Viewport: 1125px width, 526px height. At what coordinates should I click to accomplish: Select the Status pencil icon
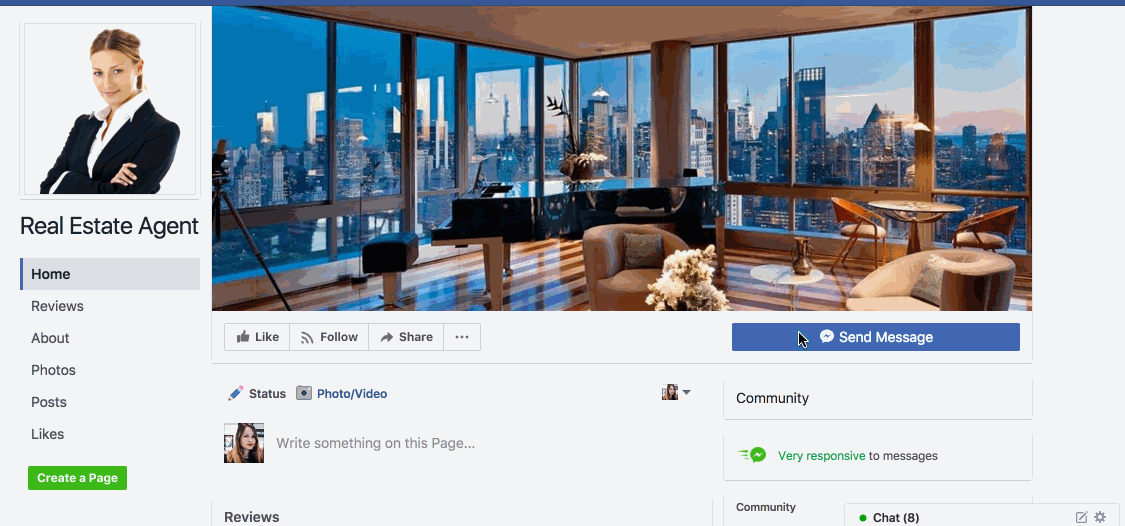click(235, 393)
